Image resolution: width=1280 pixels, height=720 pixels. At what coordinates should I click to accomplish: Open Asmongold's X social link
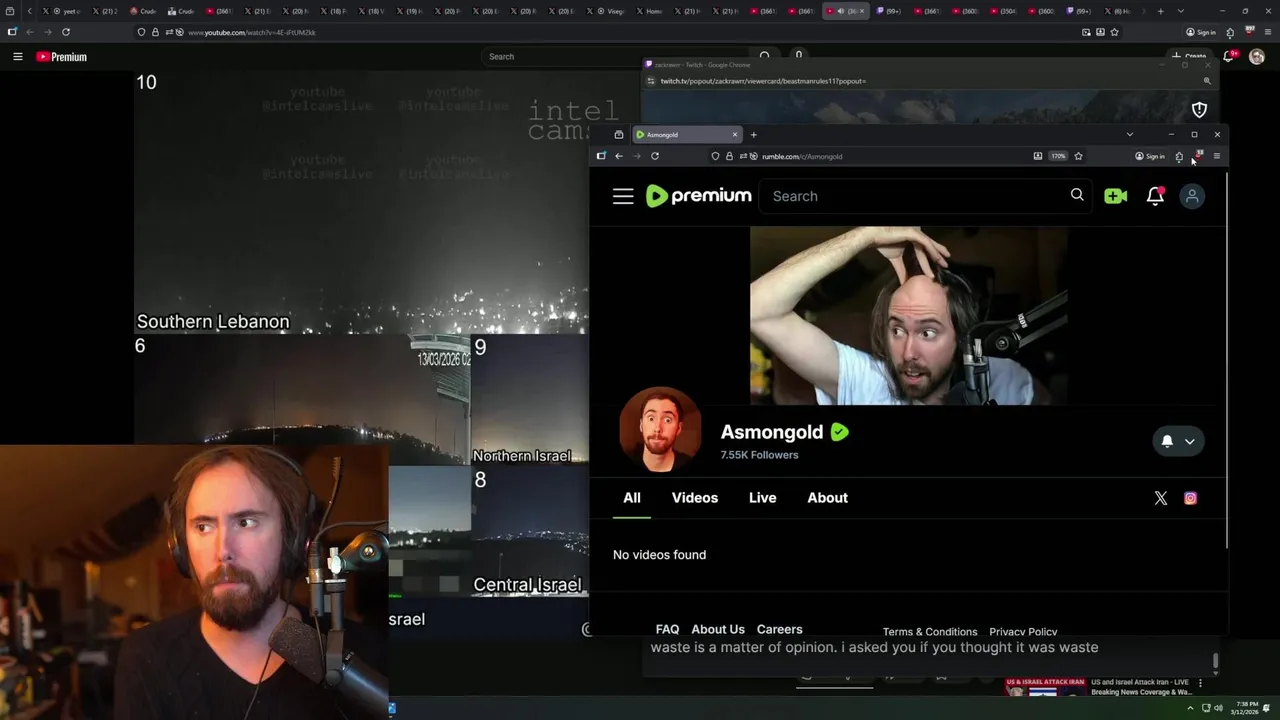click(1161, 498)
